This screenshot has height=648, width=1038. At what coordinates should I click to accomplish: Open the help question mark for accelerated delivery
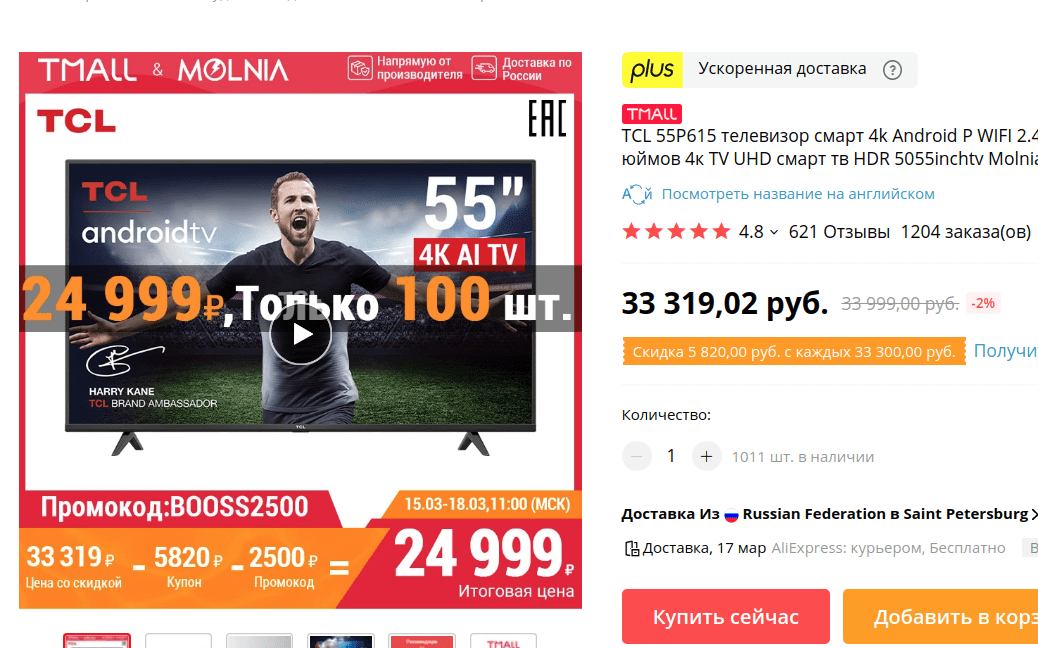pyautogui.click(x=892, y=69)
